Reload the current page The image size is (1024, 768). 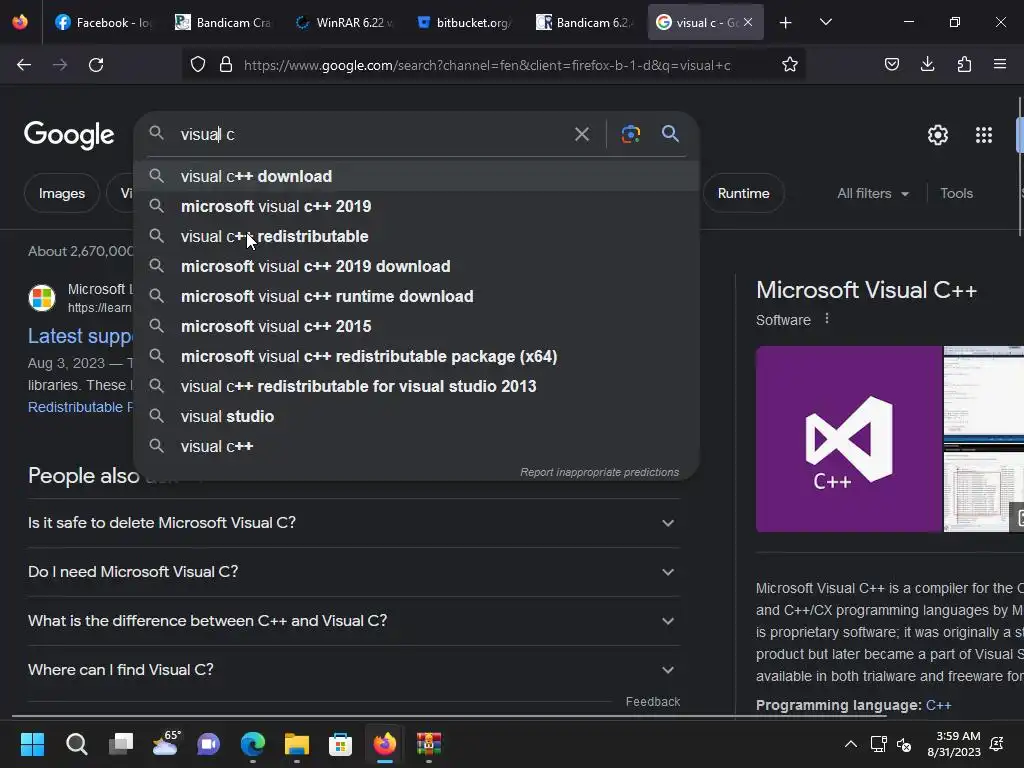[x=96, y=65]
